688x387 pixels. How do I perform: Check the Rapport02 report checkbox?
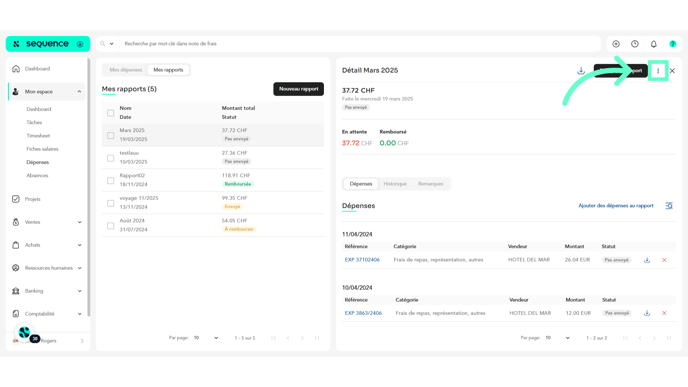click(x=111, y=180)
